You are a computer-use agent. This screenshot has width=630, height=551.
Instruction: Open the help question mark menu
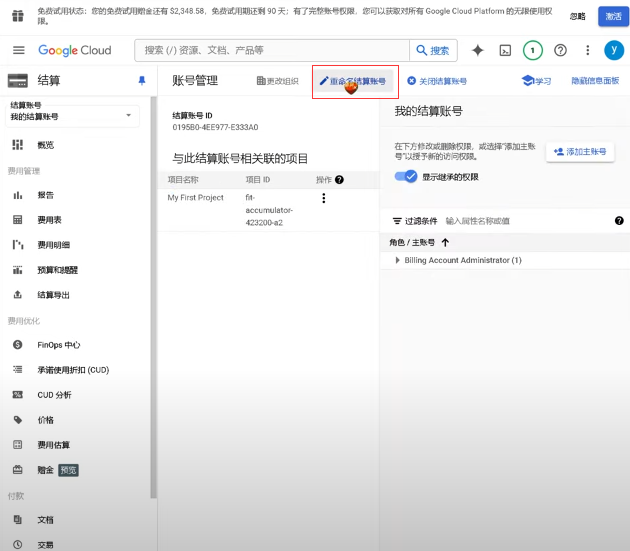tap(560, 50)
